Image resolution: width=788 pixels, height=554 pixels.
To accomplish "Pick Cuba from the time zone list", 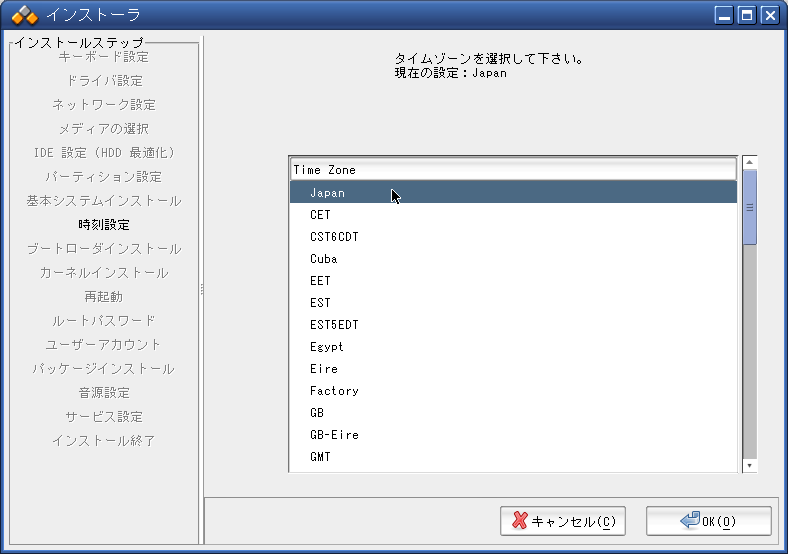I will click(x=323, y=259).
